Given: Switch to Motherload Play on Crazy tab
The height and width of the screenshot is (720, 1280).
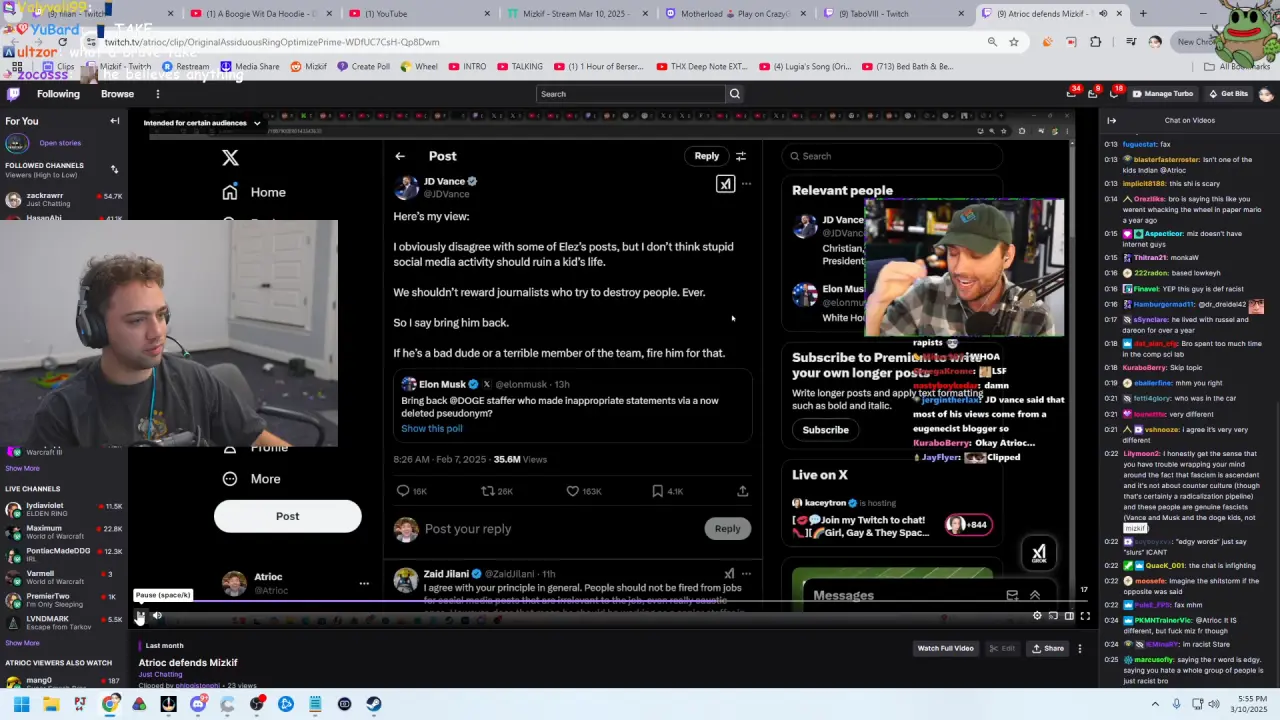Looking at the screenshot, I should (x=735, y=13).
